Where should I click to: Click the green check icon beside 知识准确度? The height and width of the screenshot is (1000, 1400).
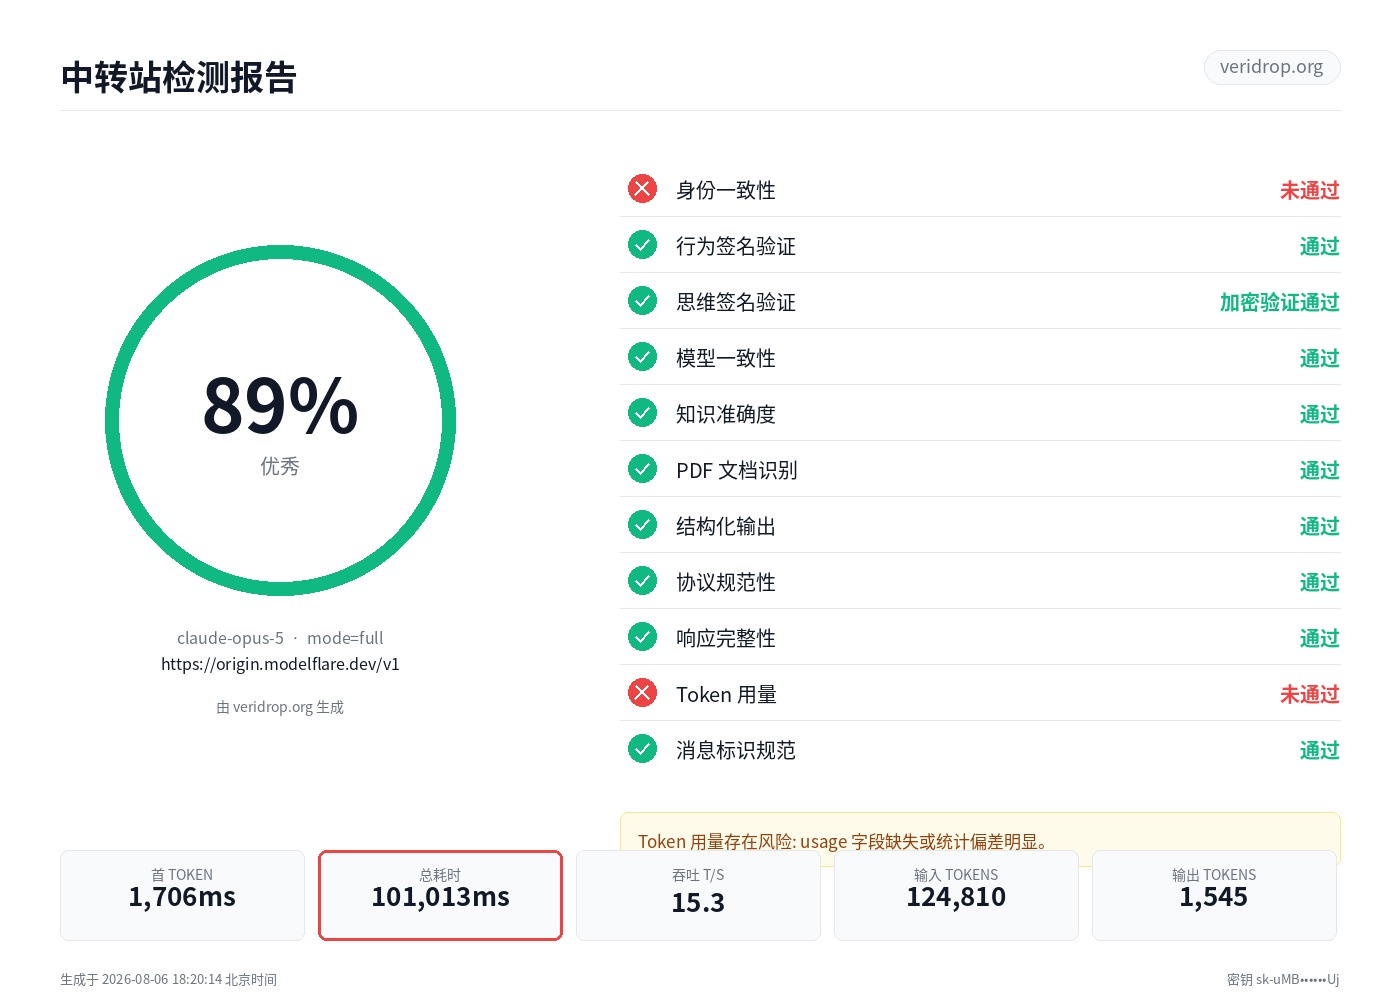pyautogui.click(x=642, y=413)
